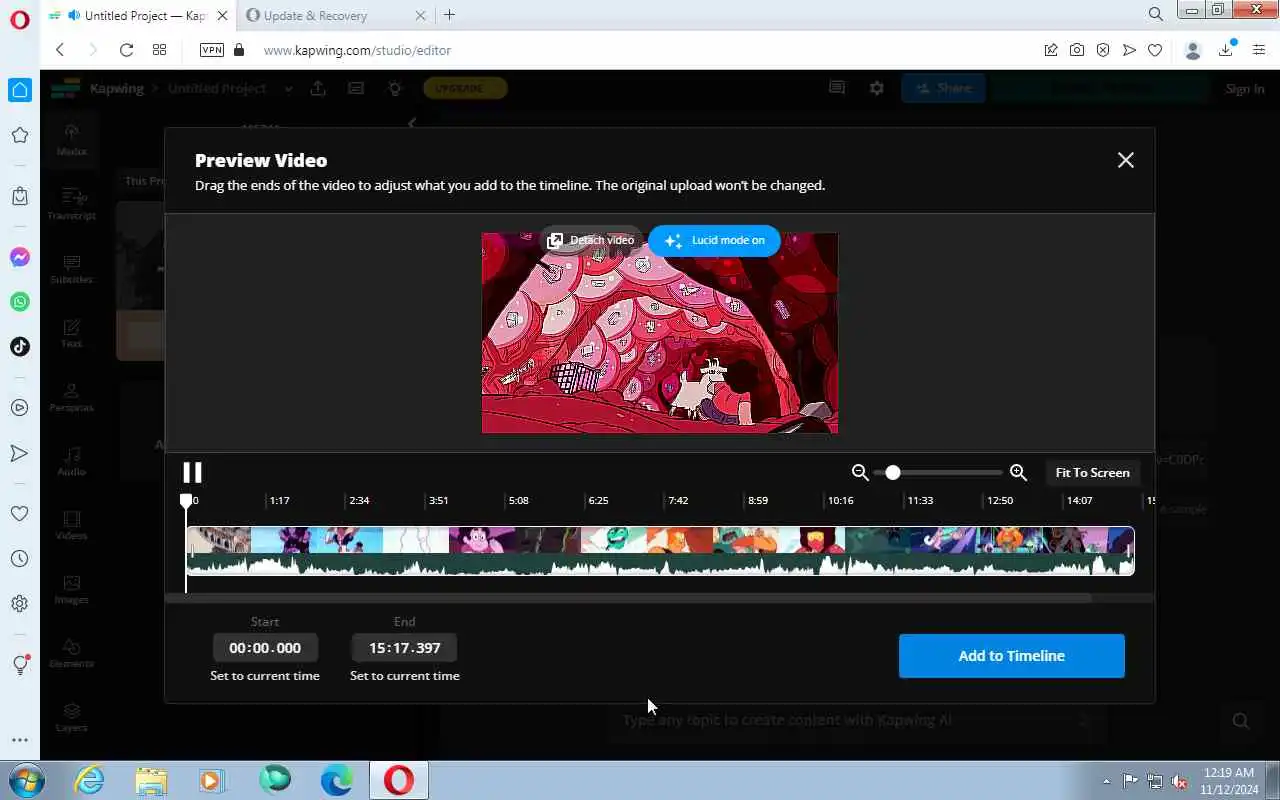Zoom in the preview timeline

pyautogui.click(x=1018, y=472)
